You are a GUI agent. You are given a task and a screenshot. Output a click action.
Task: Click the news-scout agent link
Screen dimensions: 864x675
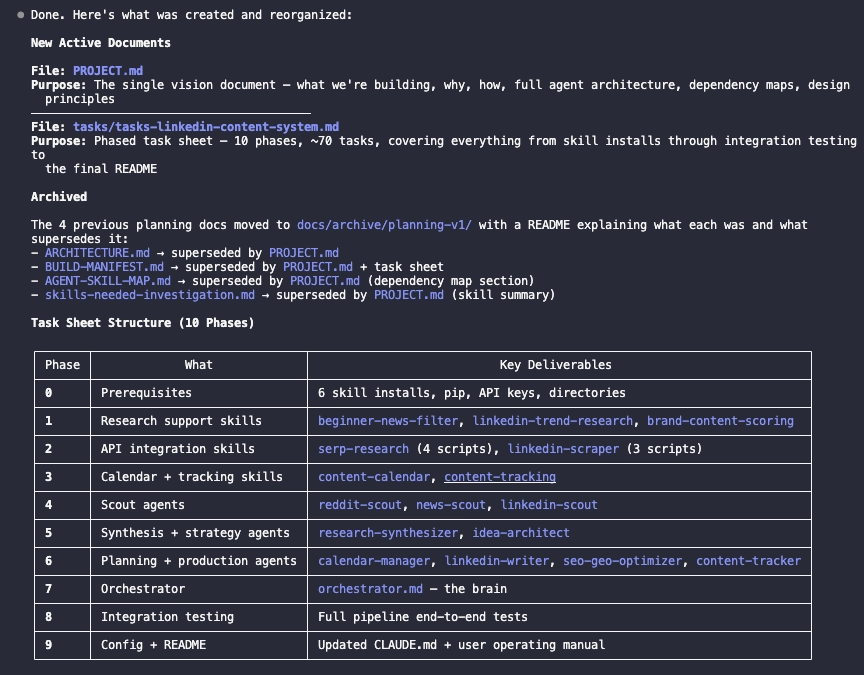point(451,505)
